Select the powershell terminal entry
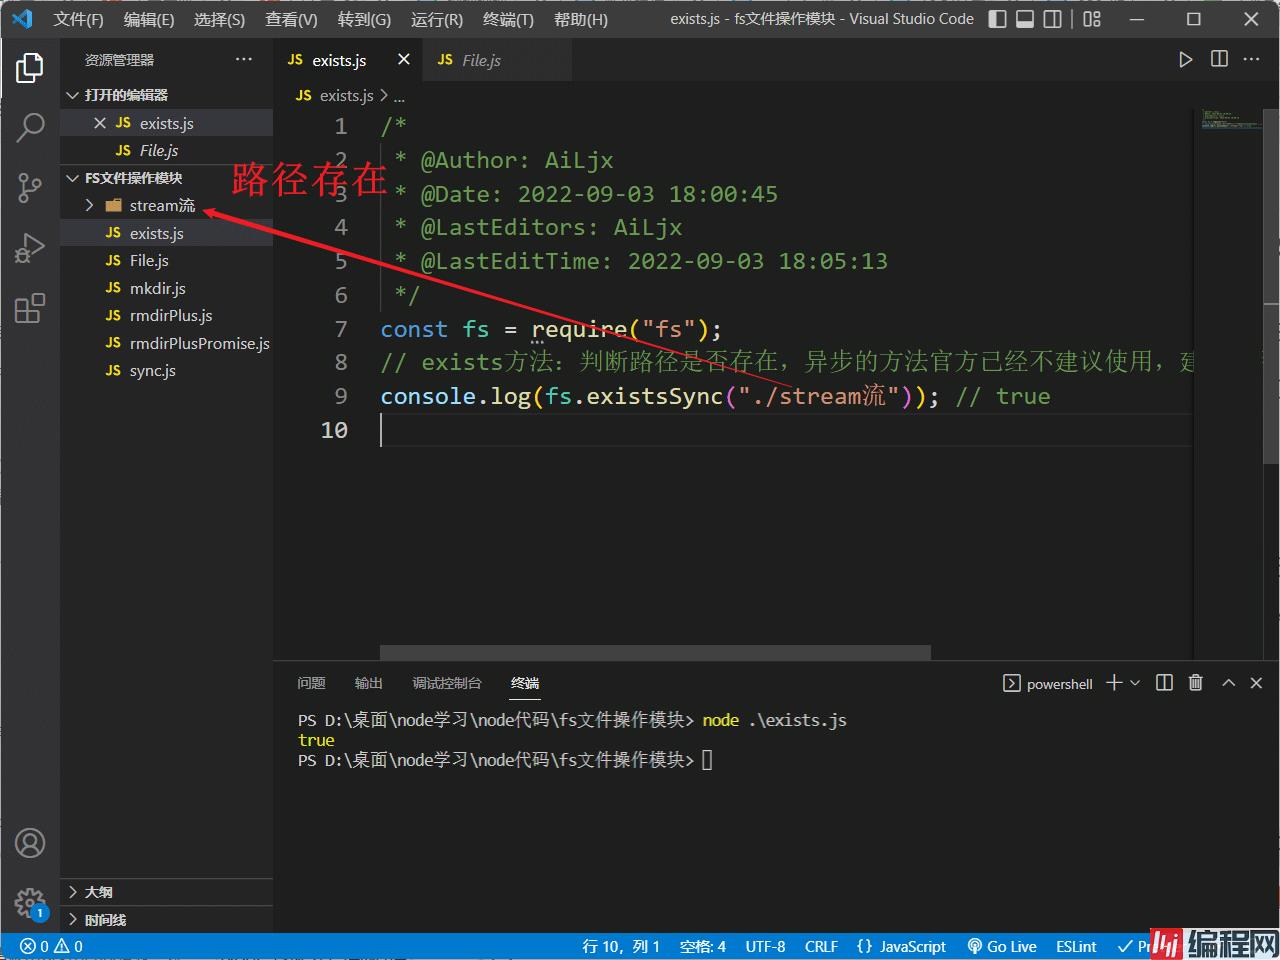This screenshot has height=960, width=1280. (1047, 684)
